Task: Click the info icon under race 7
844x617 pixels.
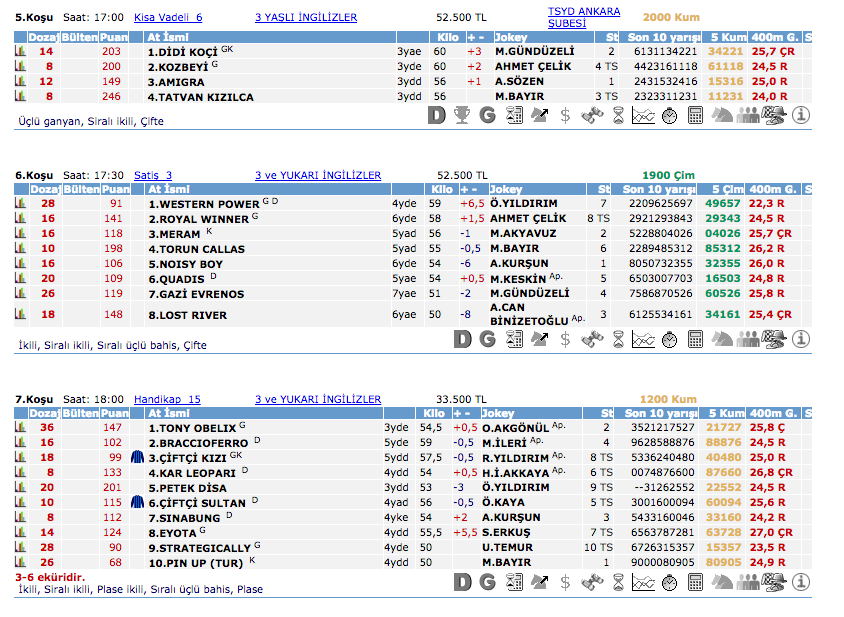Action: (800, 582)
